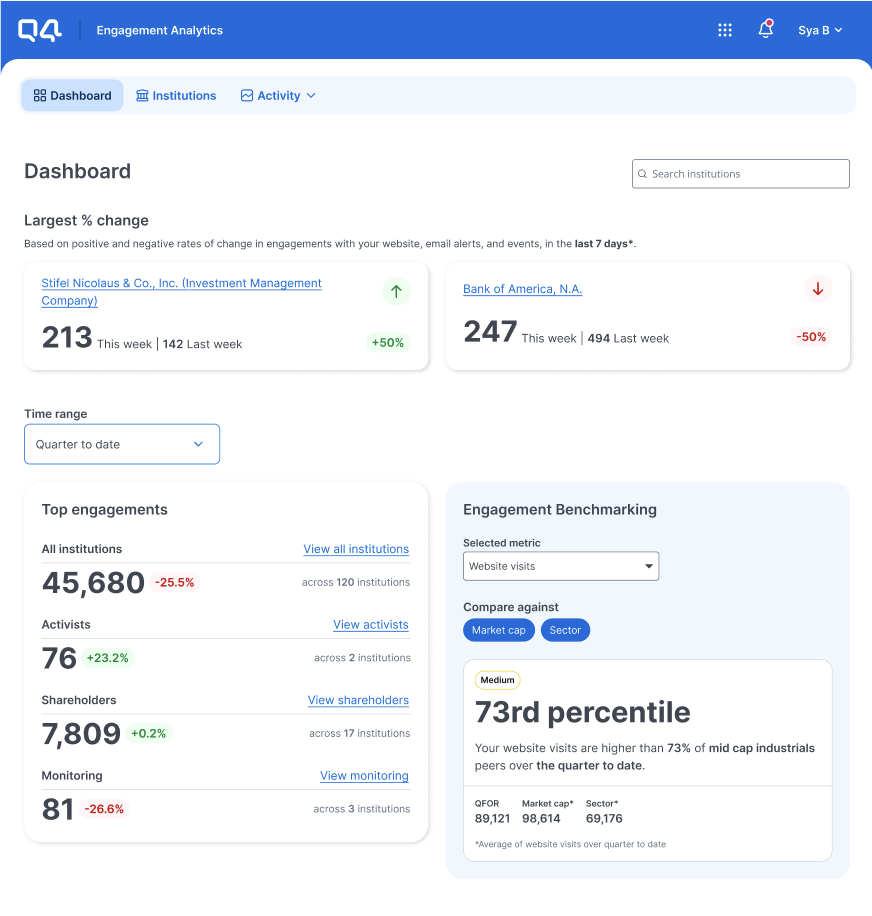Image resolution: width=872 pixels, height=916 pixels.
Task: Open the notifications bell
Action: point(766,30)
